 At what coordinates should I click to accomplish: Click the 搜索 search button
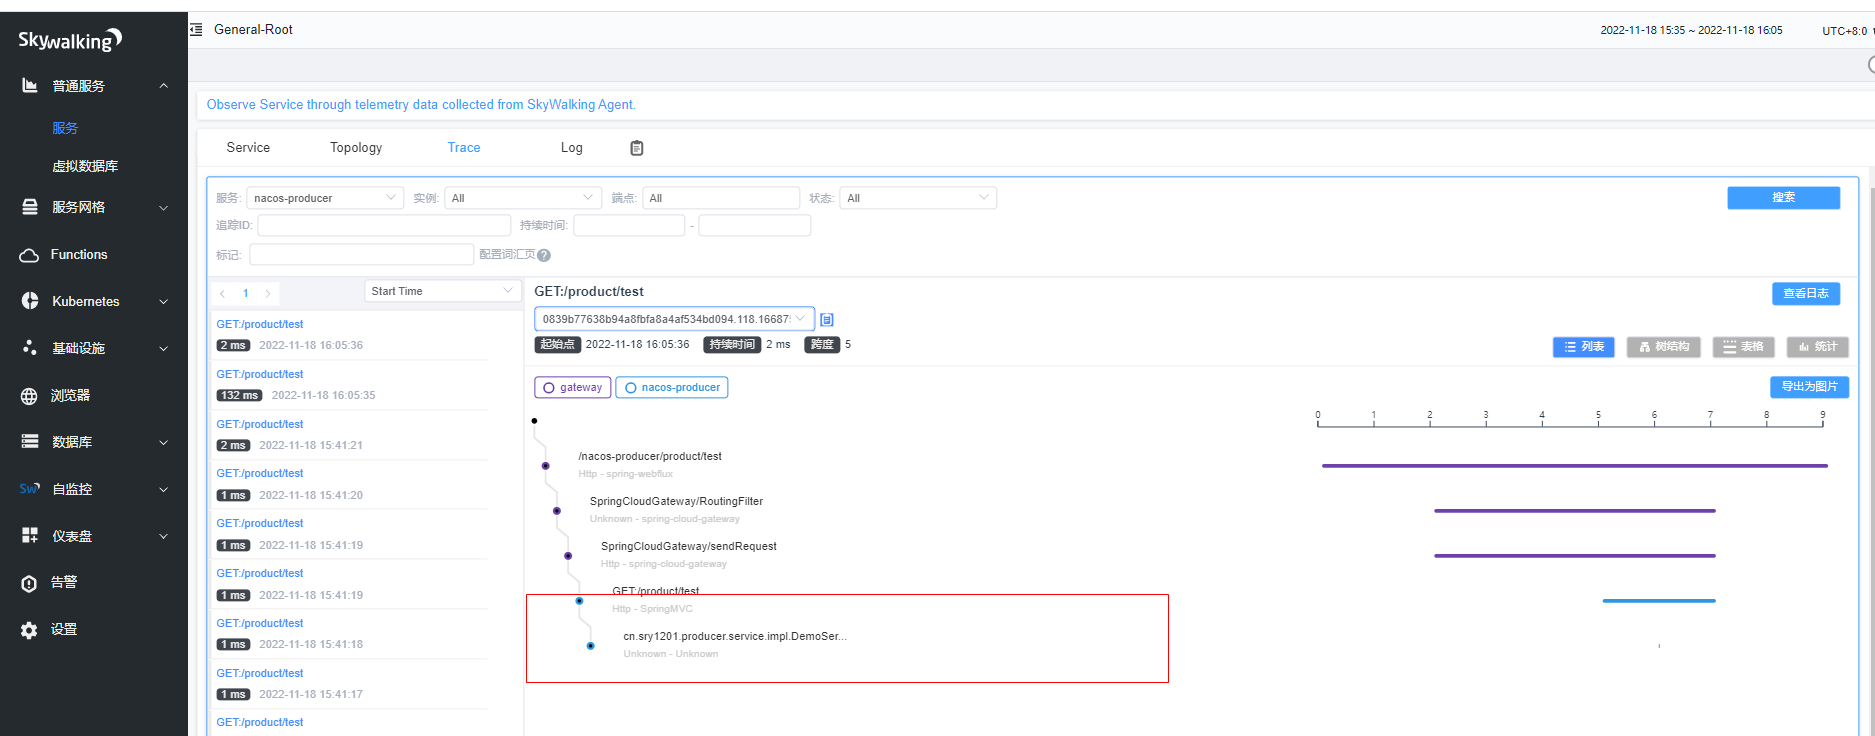(x=1783, y=198)
